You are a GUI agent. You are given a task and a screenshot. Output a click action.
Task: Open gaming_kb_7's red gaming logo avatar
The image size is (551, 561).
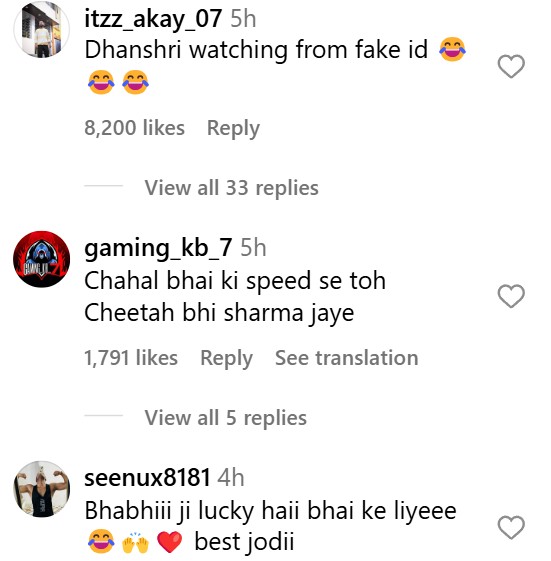coord(42,259)
